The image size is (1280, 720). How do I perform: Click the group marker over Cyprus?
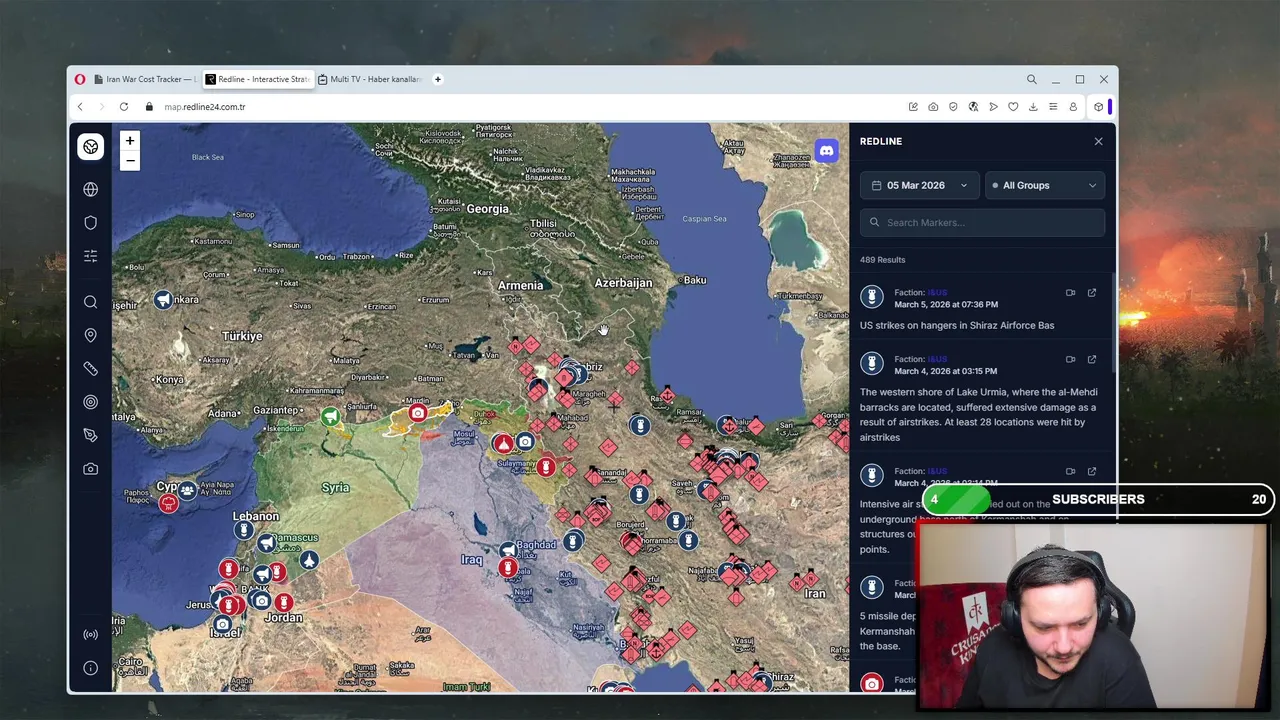[187, 491]
